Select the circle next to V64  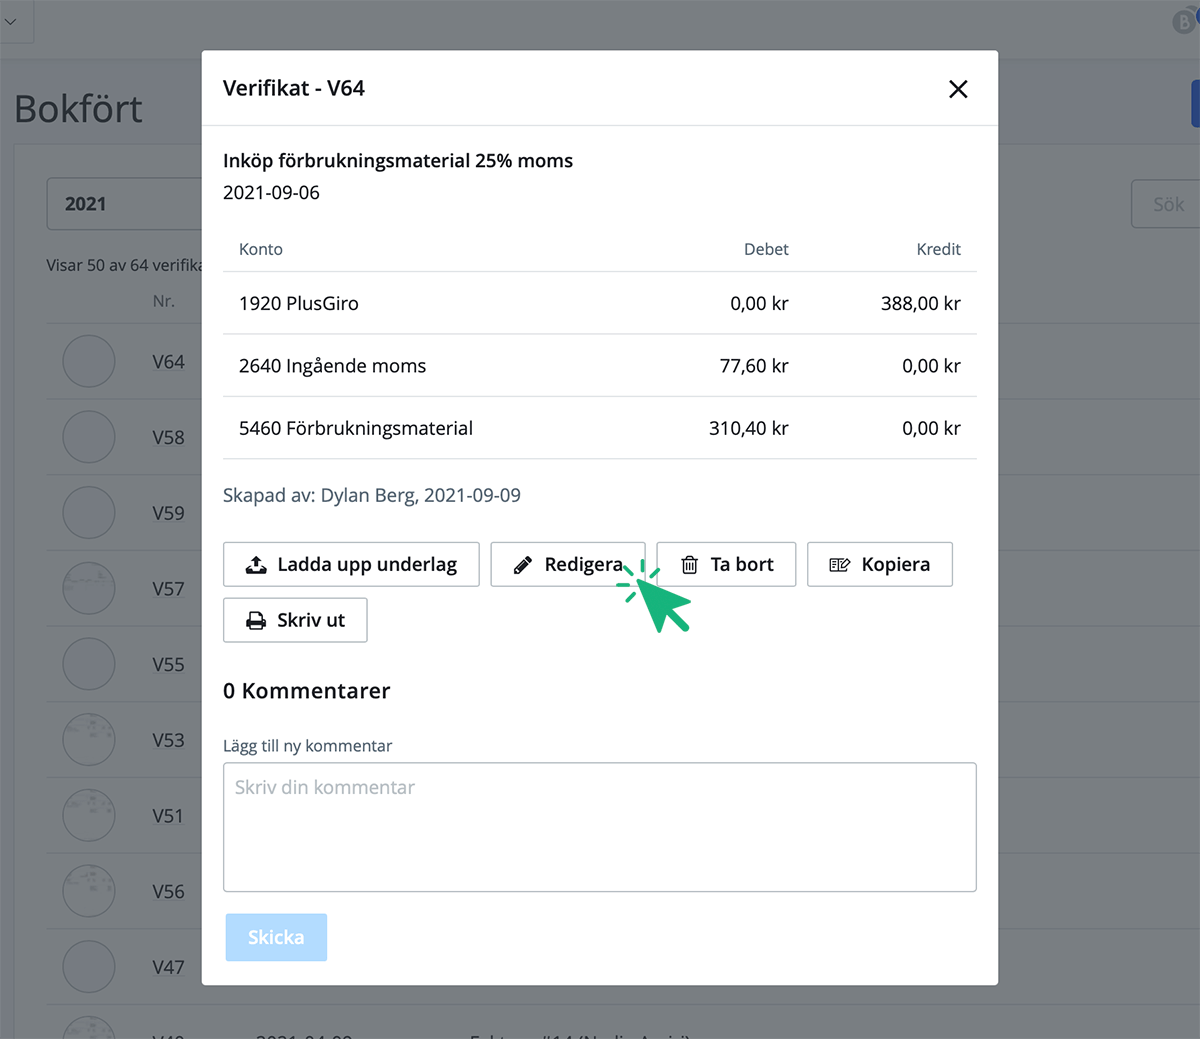[89, 361]
